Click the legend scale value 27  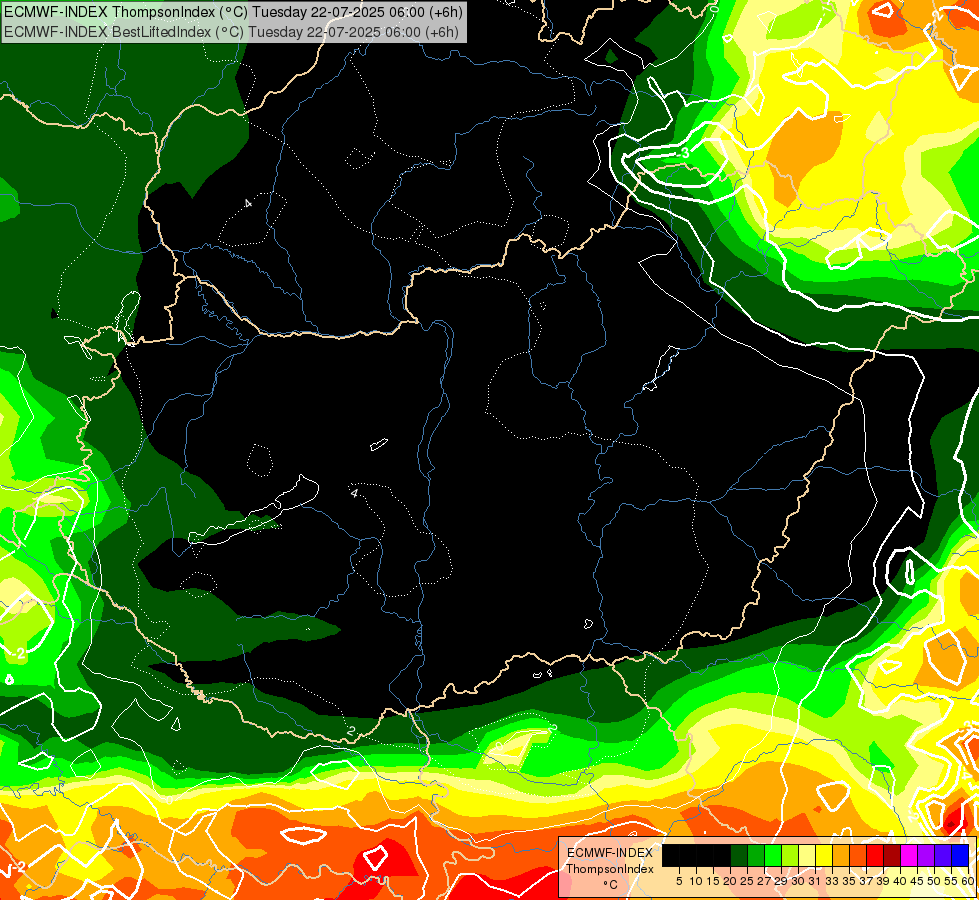764,881
